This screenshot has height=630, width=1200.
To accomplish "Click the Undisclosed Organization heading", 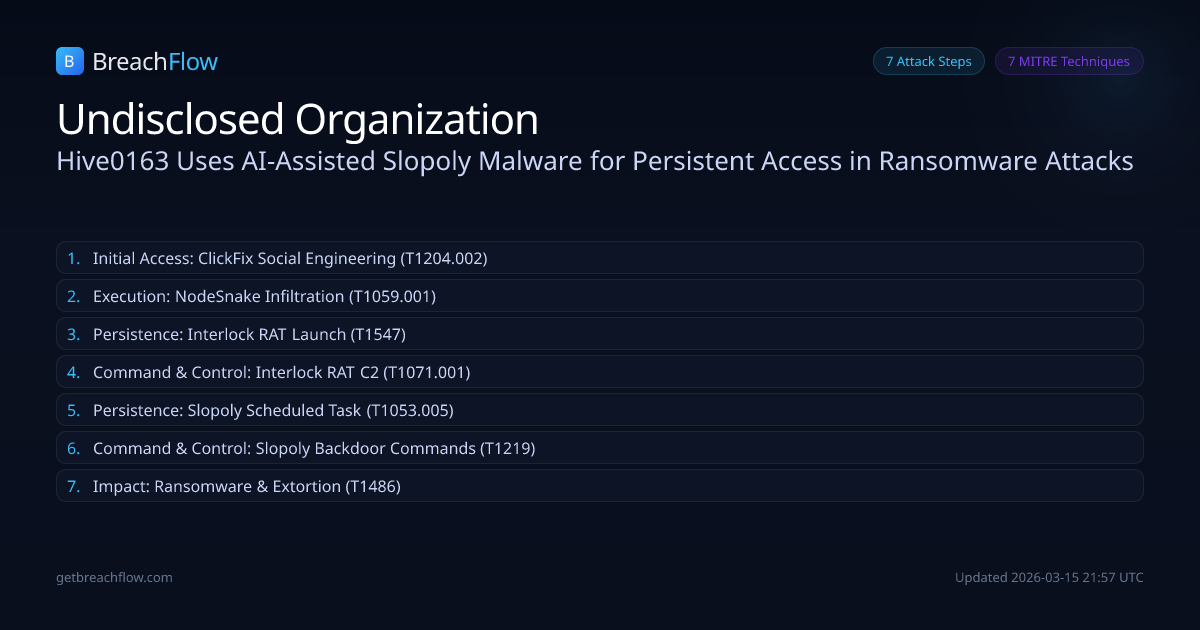I will (x=298, y=119).
